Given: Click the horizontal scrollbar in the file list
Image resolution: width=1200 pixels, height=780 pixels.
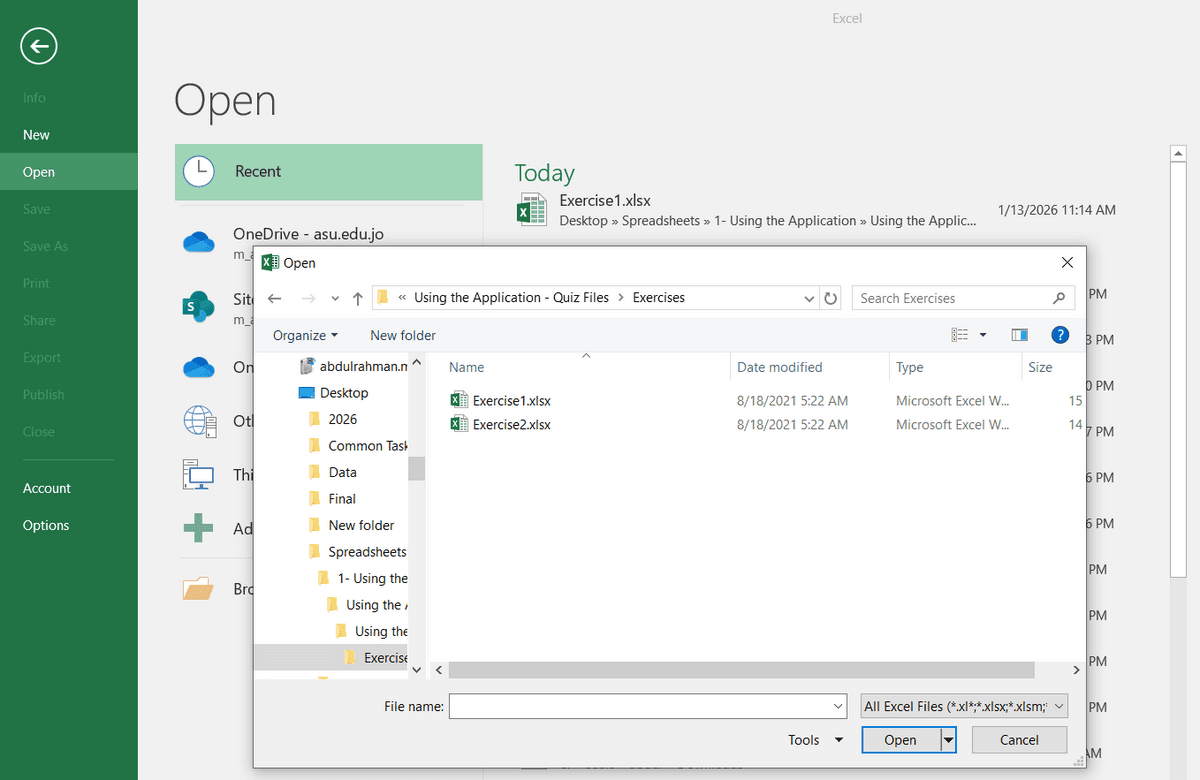Looking at the screenshot, I should tap(741, 670).
